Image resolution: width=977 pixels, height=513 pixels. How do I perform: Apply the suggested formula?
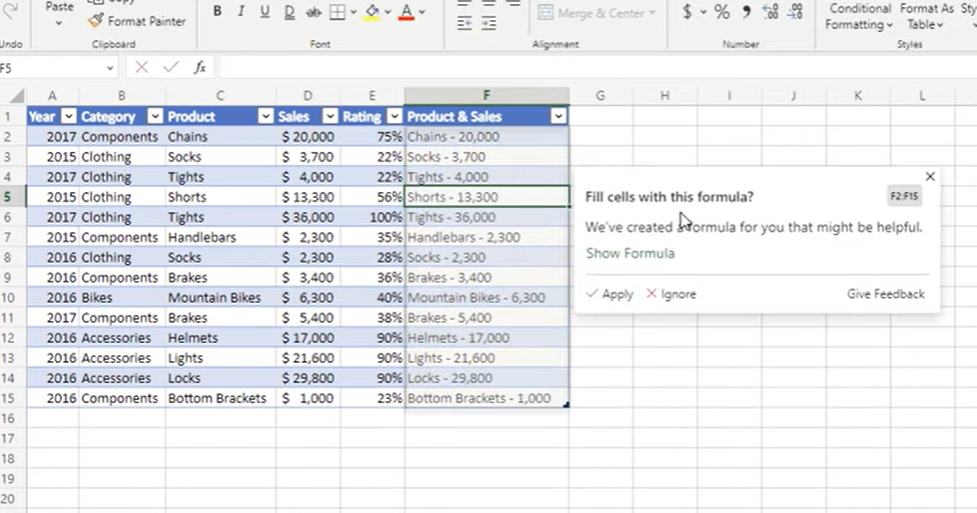(x=610, y=294)
